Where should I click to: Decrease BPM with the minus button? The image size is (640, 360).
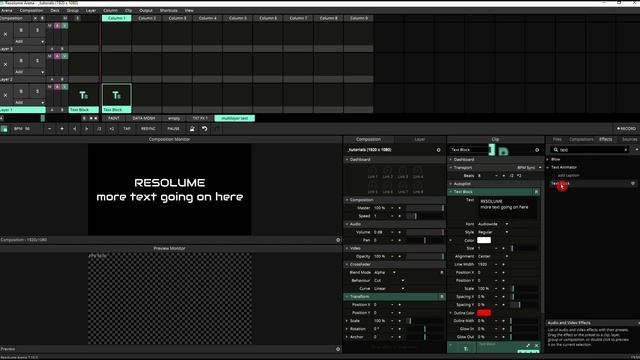click(x=49, y=129)
